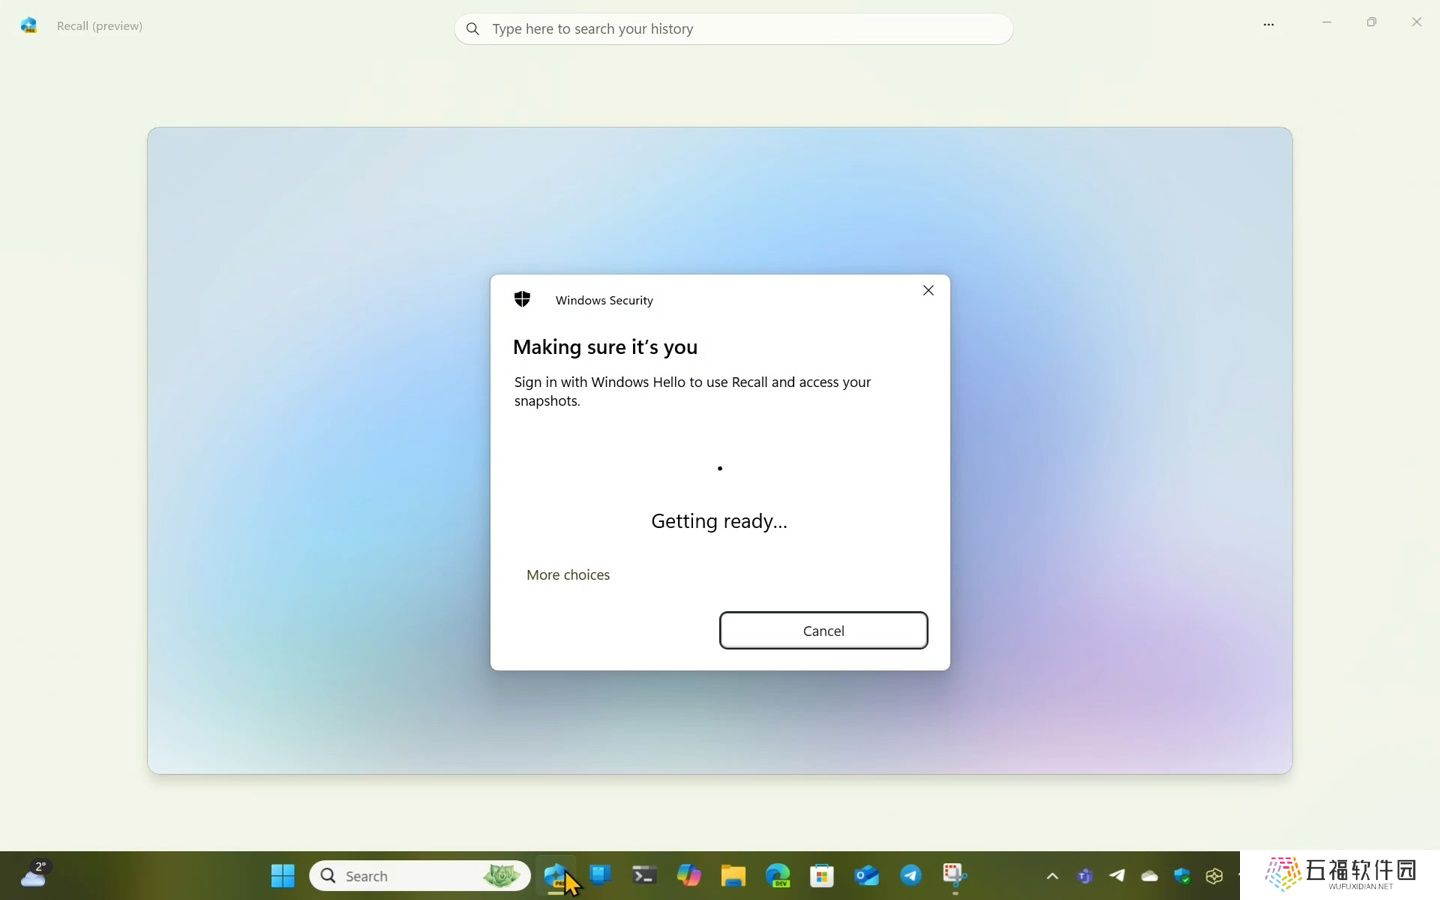1440x900 pixels.
Task: Close the Recall window
Action: pos(1416,22)
